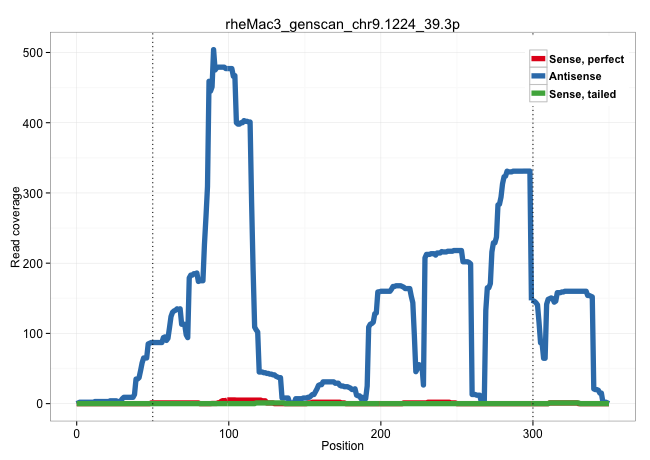Click the dotted vertical line at position 50
The width and height of the screenshot is (650, 460).
tap(152, 250)
